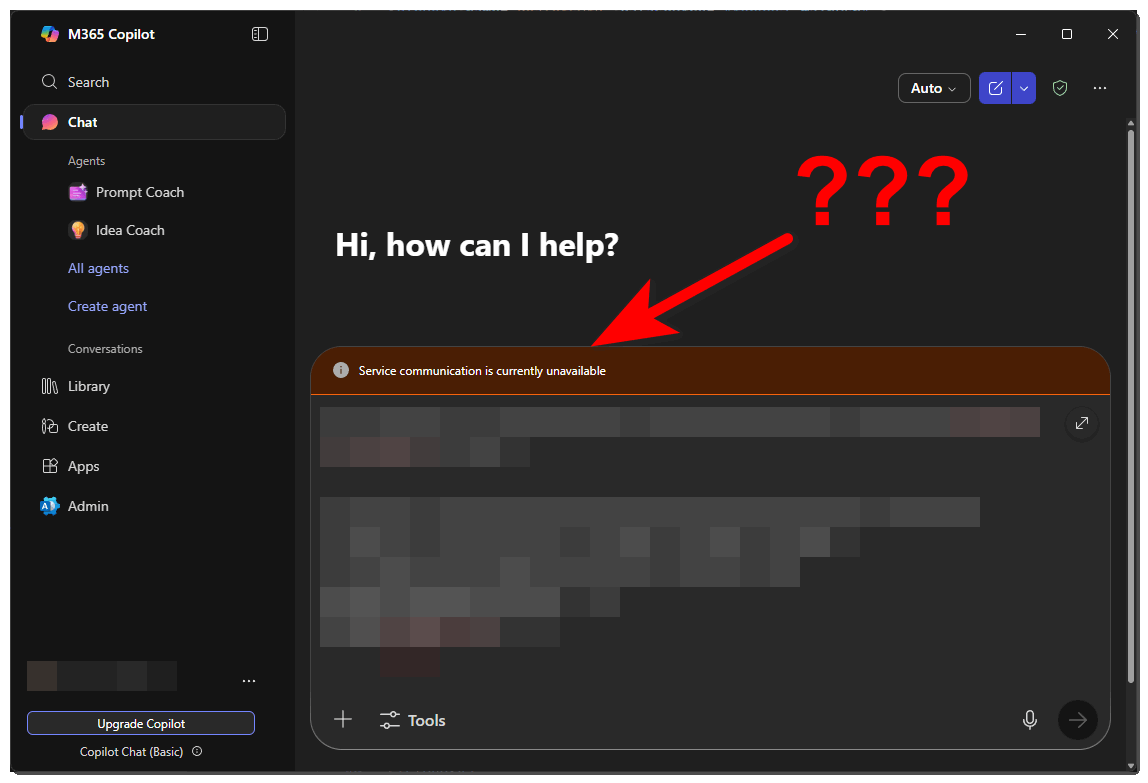Click info icon beside Copilot Chat (Basic)
Viewport: 1148px width, 783px height.
tap(197, 751)
